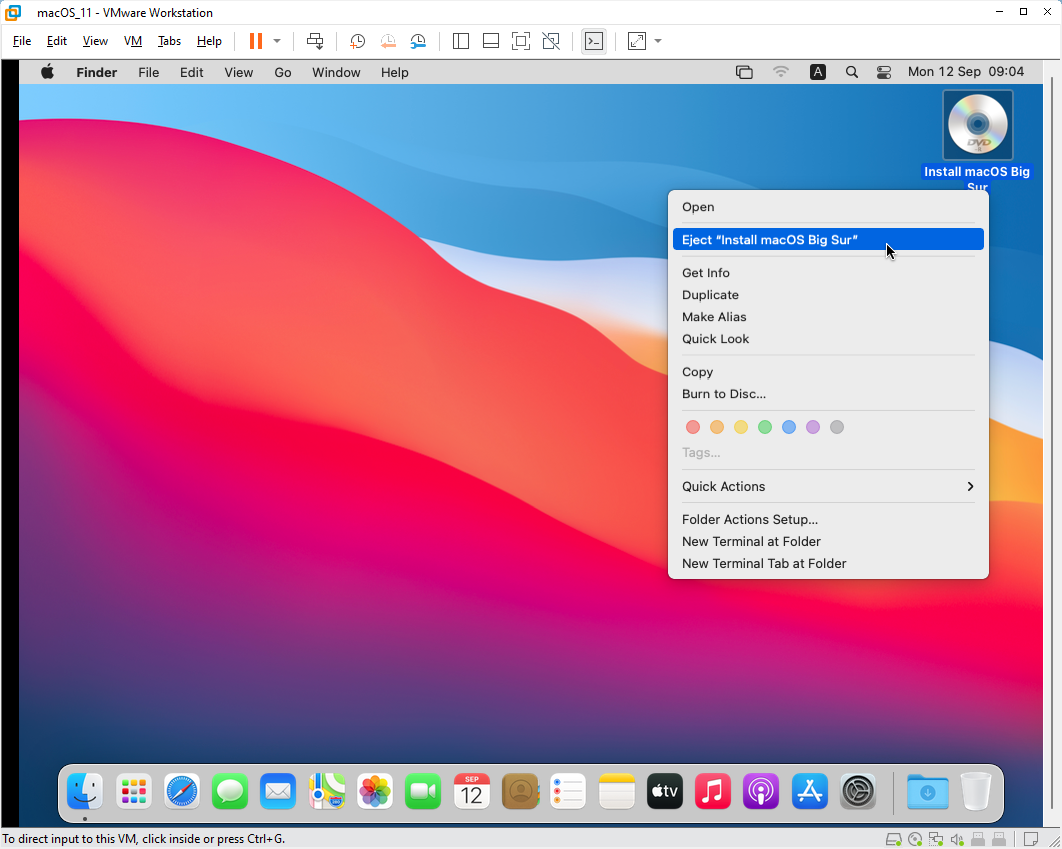Open the VMware View menu
The image size is (1062, 849).
pos(95,41)
